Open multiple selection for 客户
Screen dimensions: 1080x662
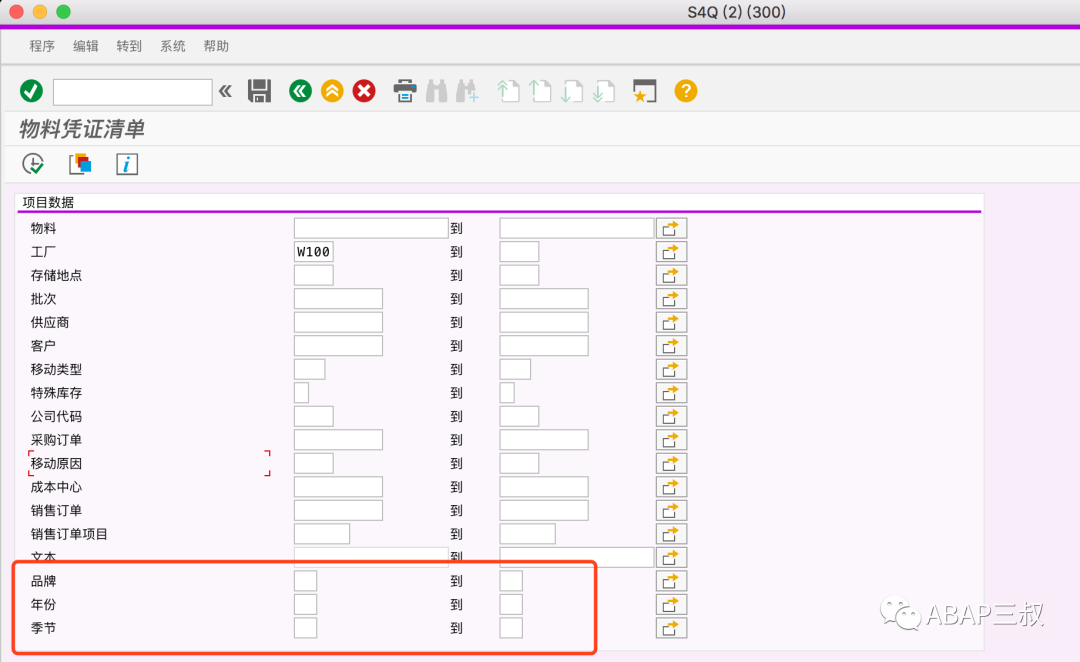671,346
